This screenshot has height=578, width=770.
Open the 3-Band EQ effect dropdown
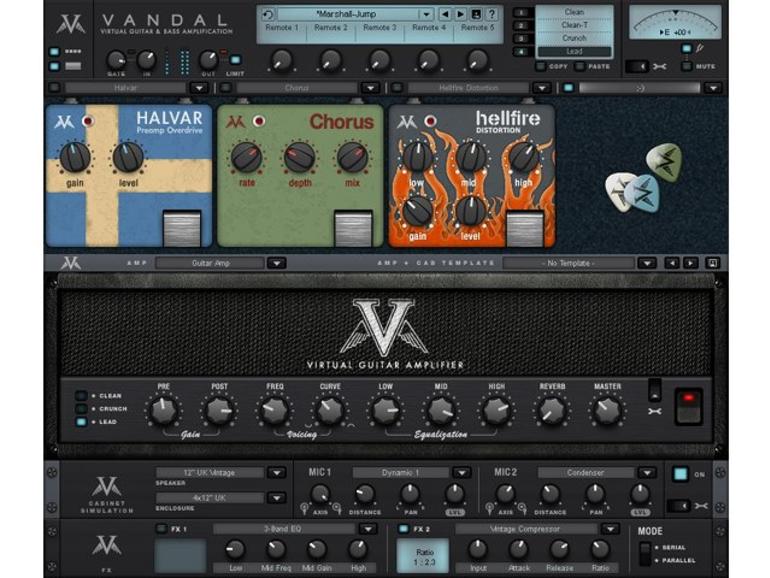tap(368, 529)
